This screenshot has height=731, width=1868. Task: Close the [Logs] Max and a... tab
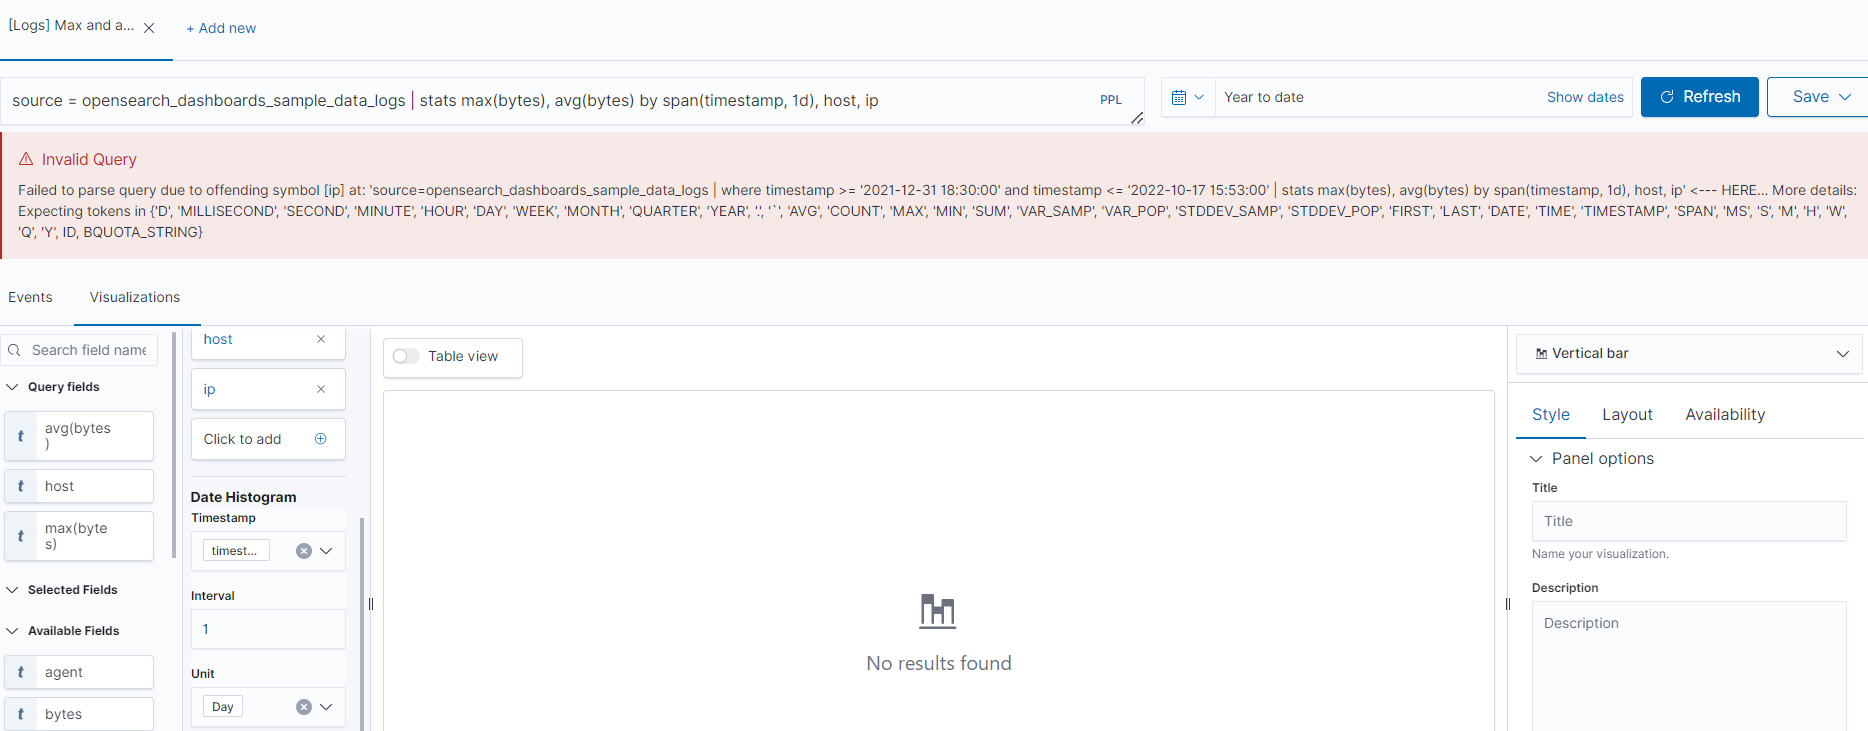[149, 28]
